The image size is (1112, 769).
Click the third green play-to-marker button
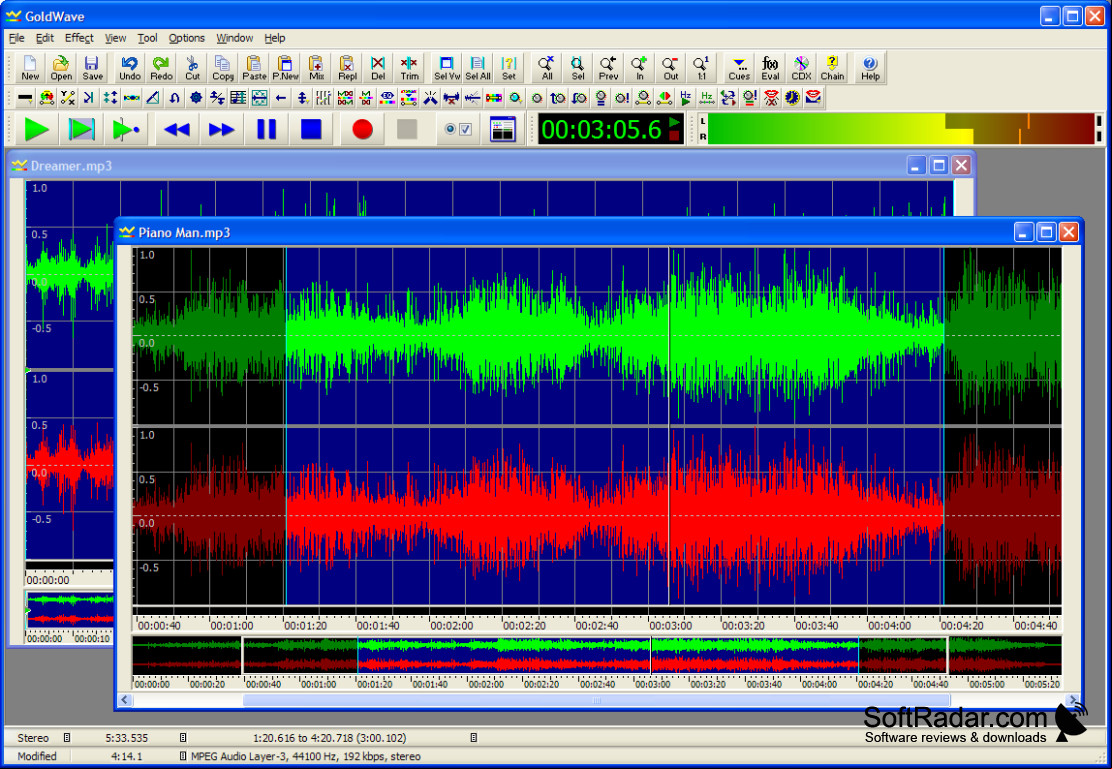(126, 129)
